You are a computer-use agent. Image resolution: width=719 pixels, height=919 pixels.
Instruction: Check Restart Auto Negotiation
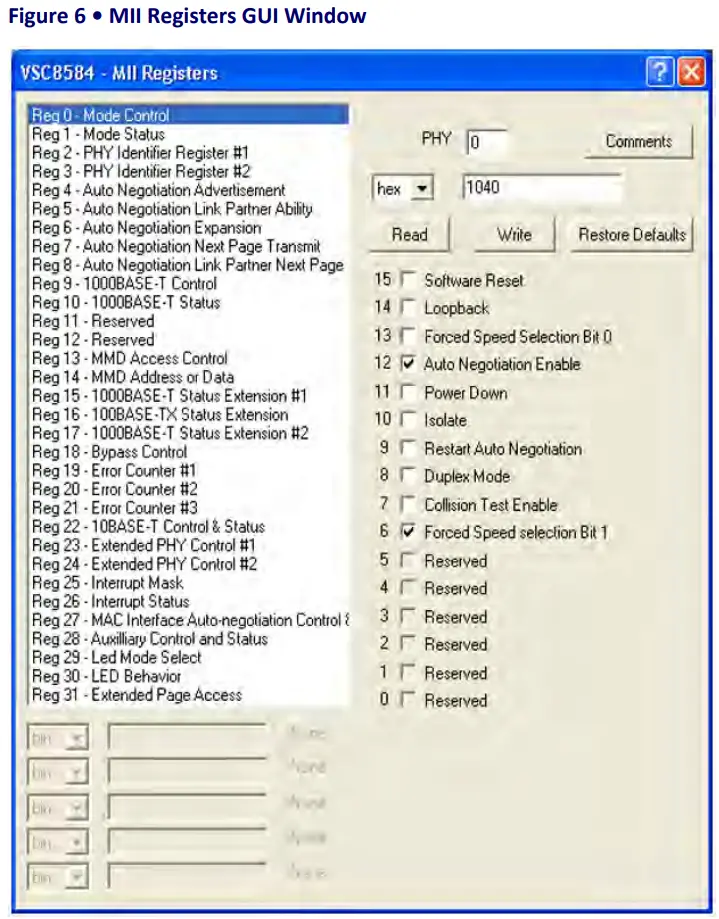click(408, 448)
